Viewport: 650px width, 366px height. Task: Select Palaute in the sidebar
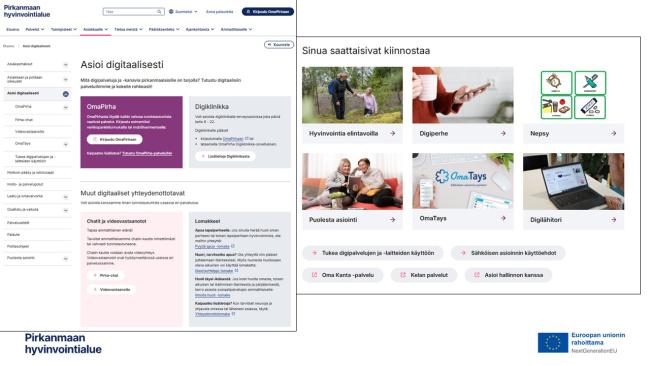pos(13,235)
